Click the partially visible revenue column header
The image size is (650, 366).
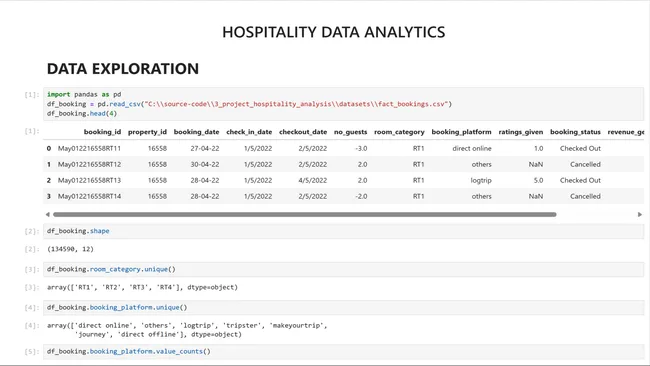point(626,132)
